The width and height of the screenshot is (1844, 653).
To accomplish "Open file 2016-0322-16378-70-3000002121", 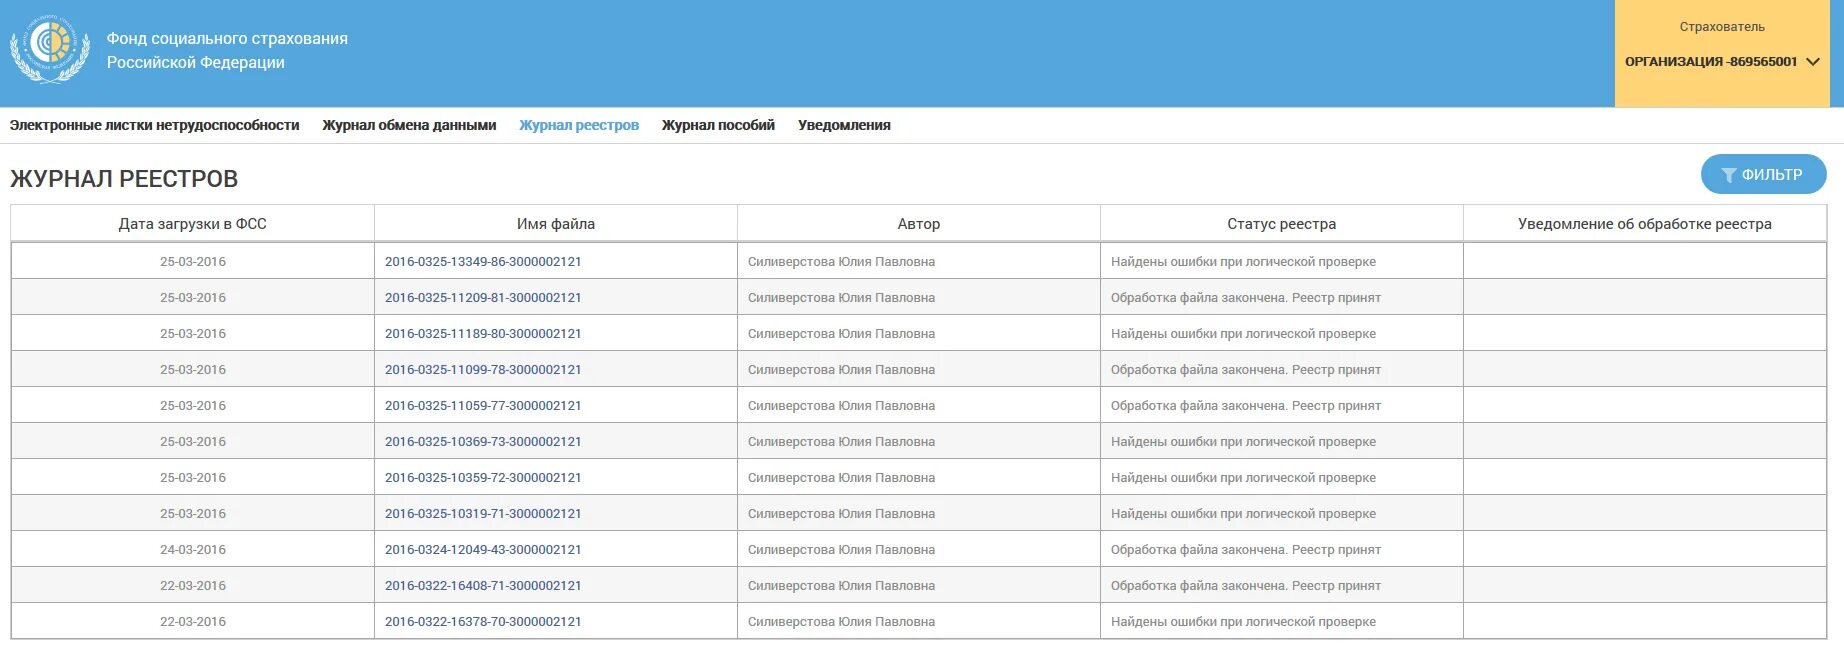I will [483, 622].
